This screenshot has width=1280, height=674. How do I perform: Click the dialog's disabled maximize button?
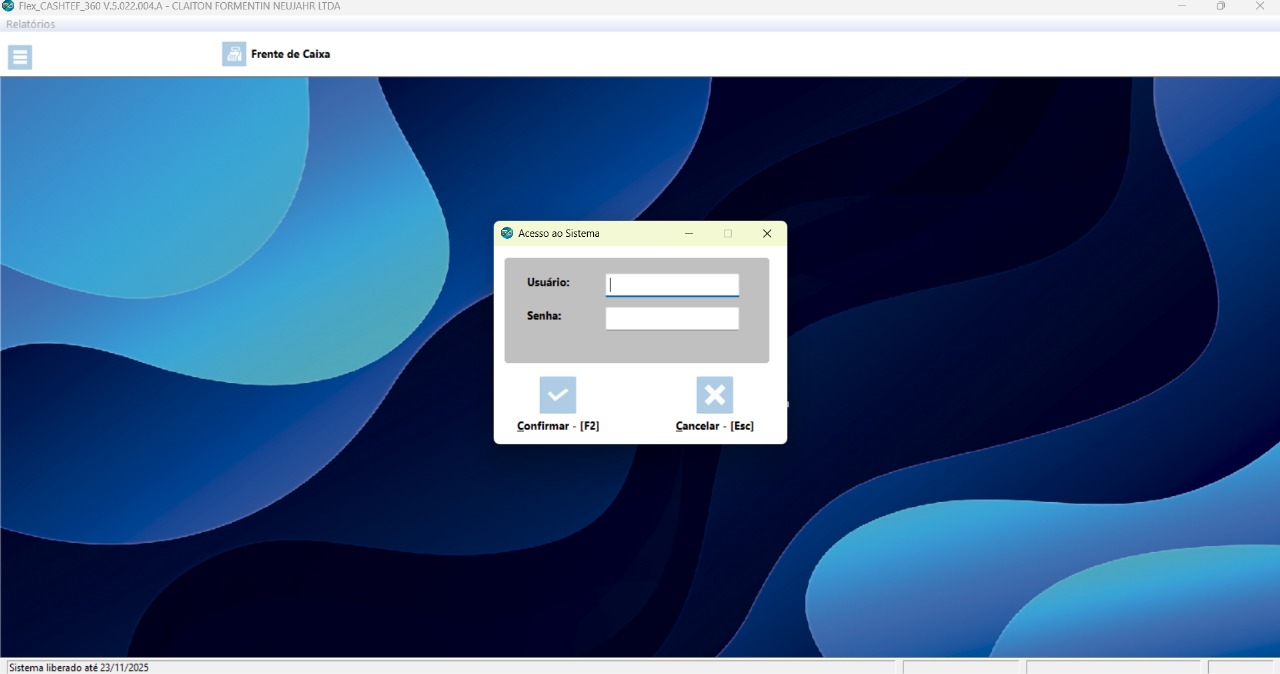(728, 233)
